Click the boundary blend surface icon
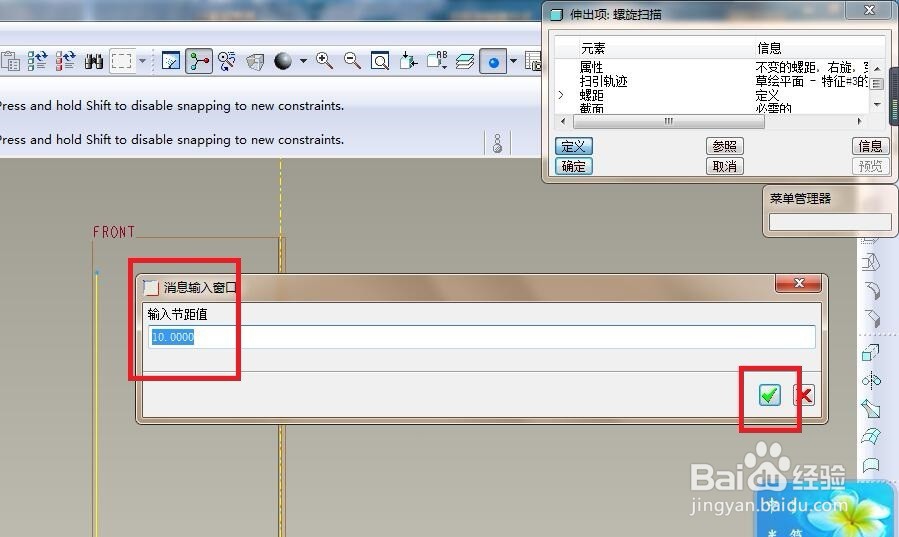Viewport: 899px width, 537px height. point(871,437)
